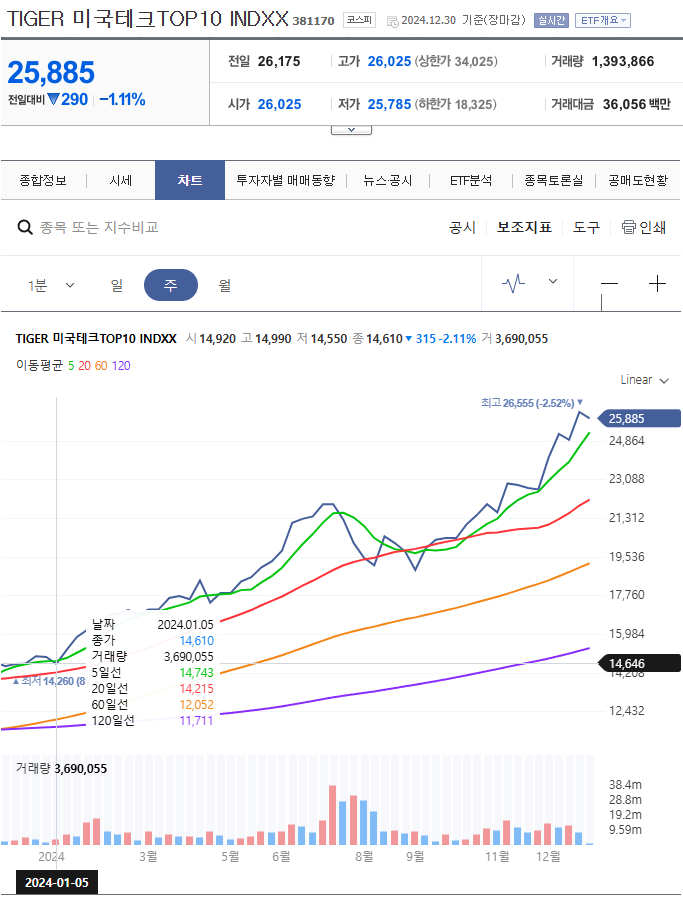The width and height of the screenshot is (683, 897).
Task: Open 보조지표 indicators menu
Action: tap(524, 228)
